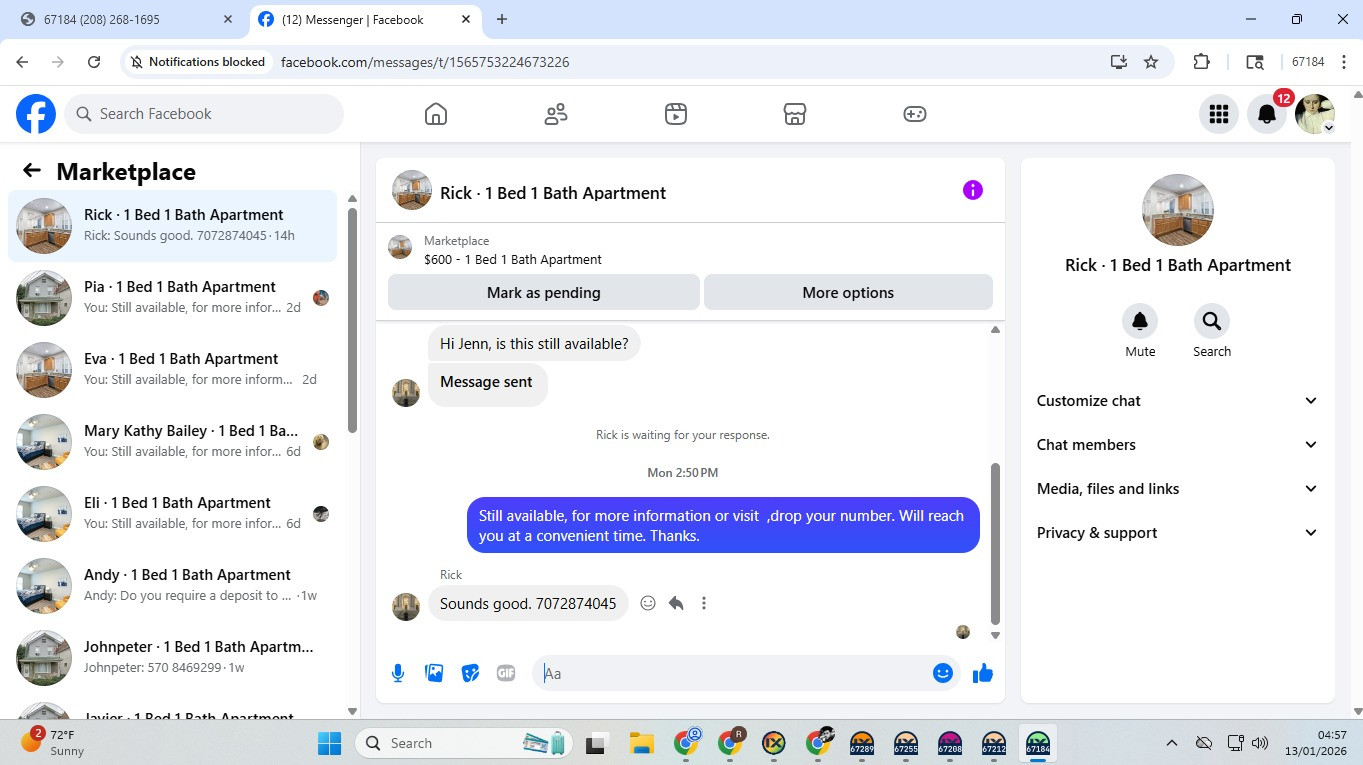Open Rick · 1 Bed 1 Bath Apartment conversation
The height and width of the screenshot is (765, 1363).
tap(173, 226)
